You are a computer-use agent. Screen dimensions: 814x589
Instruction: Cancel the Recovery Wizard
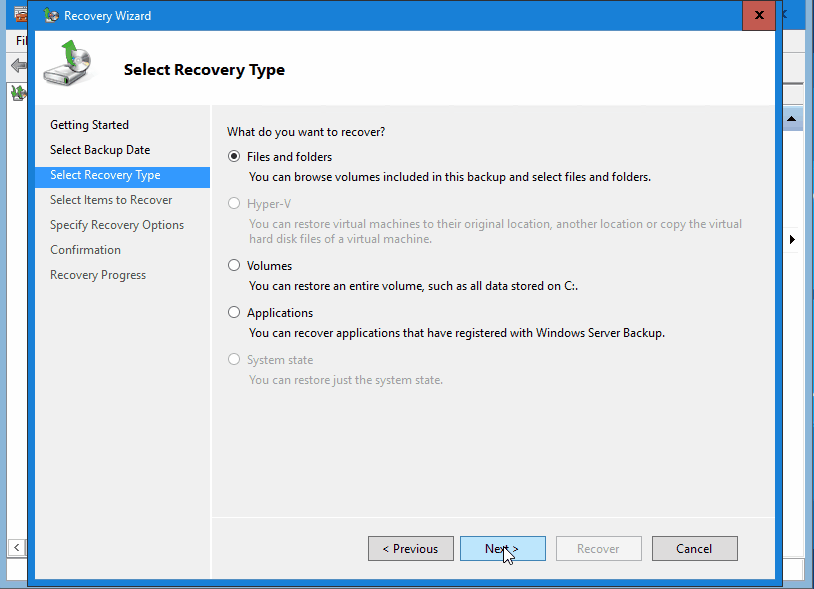pos(694,548)
